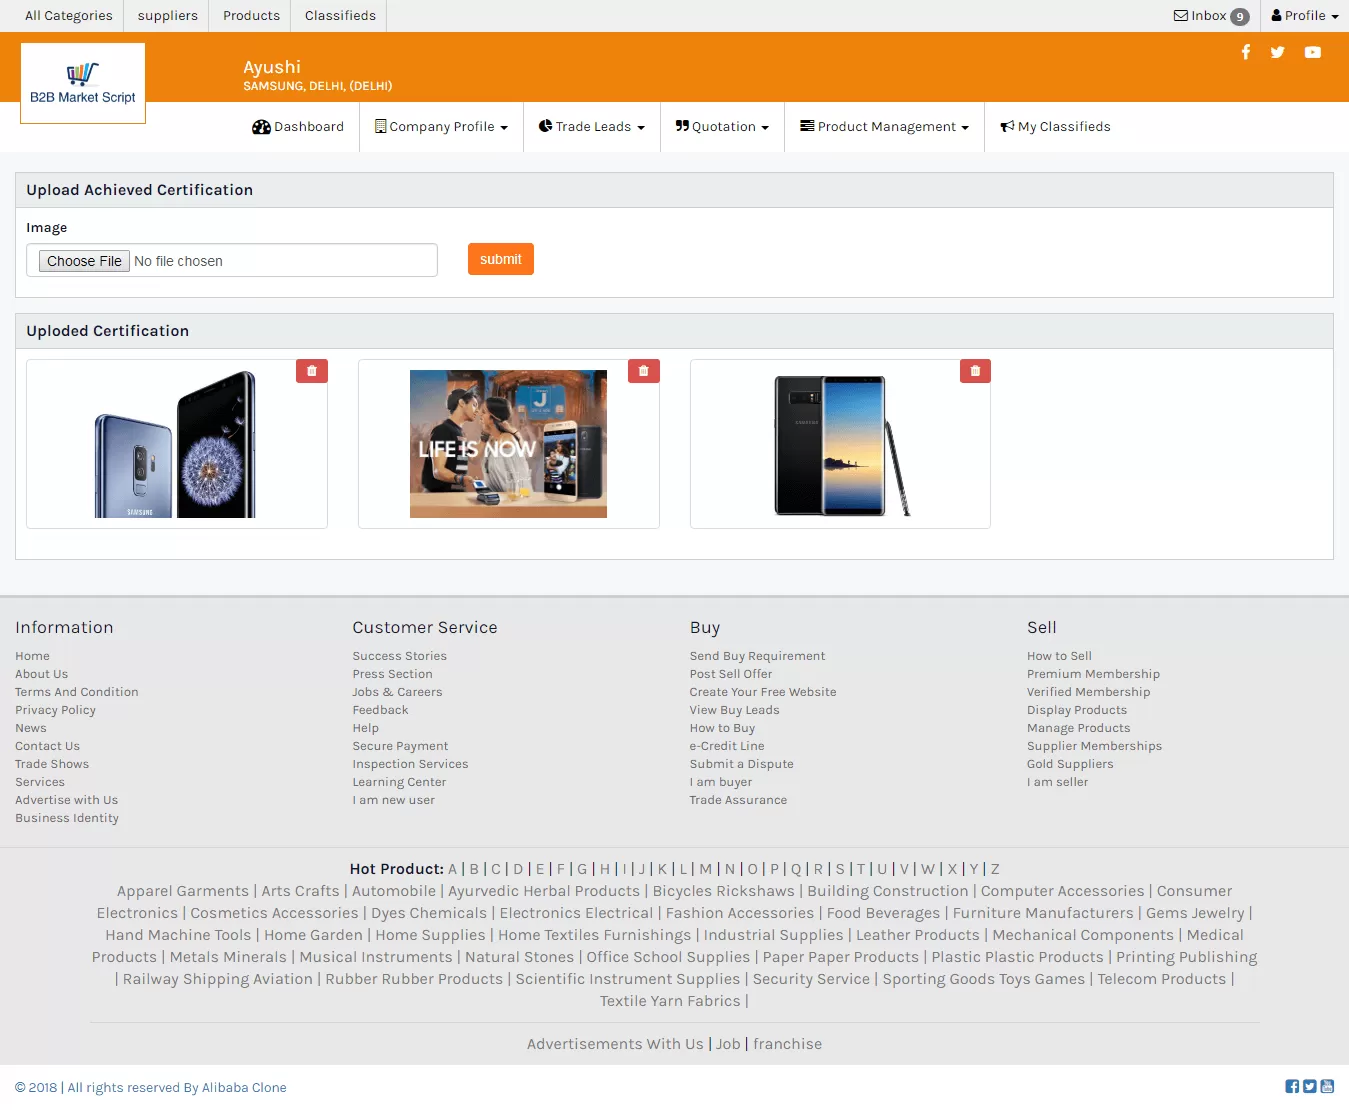
Task: Remove the third certification with trash icon
Action: 975,371
